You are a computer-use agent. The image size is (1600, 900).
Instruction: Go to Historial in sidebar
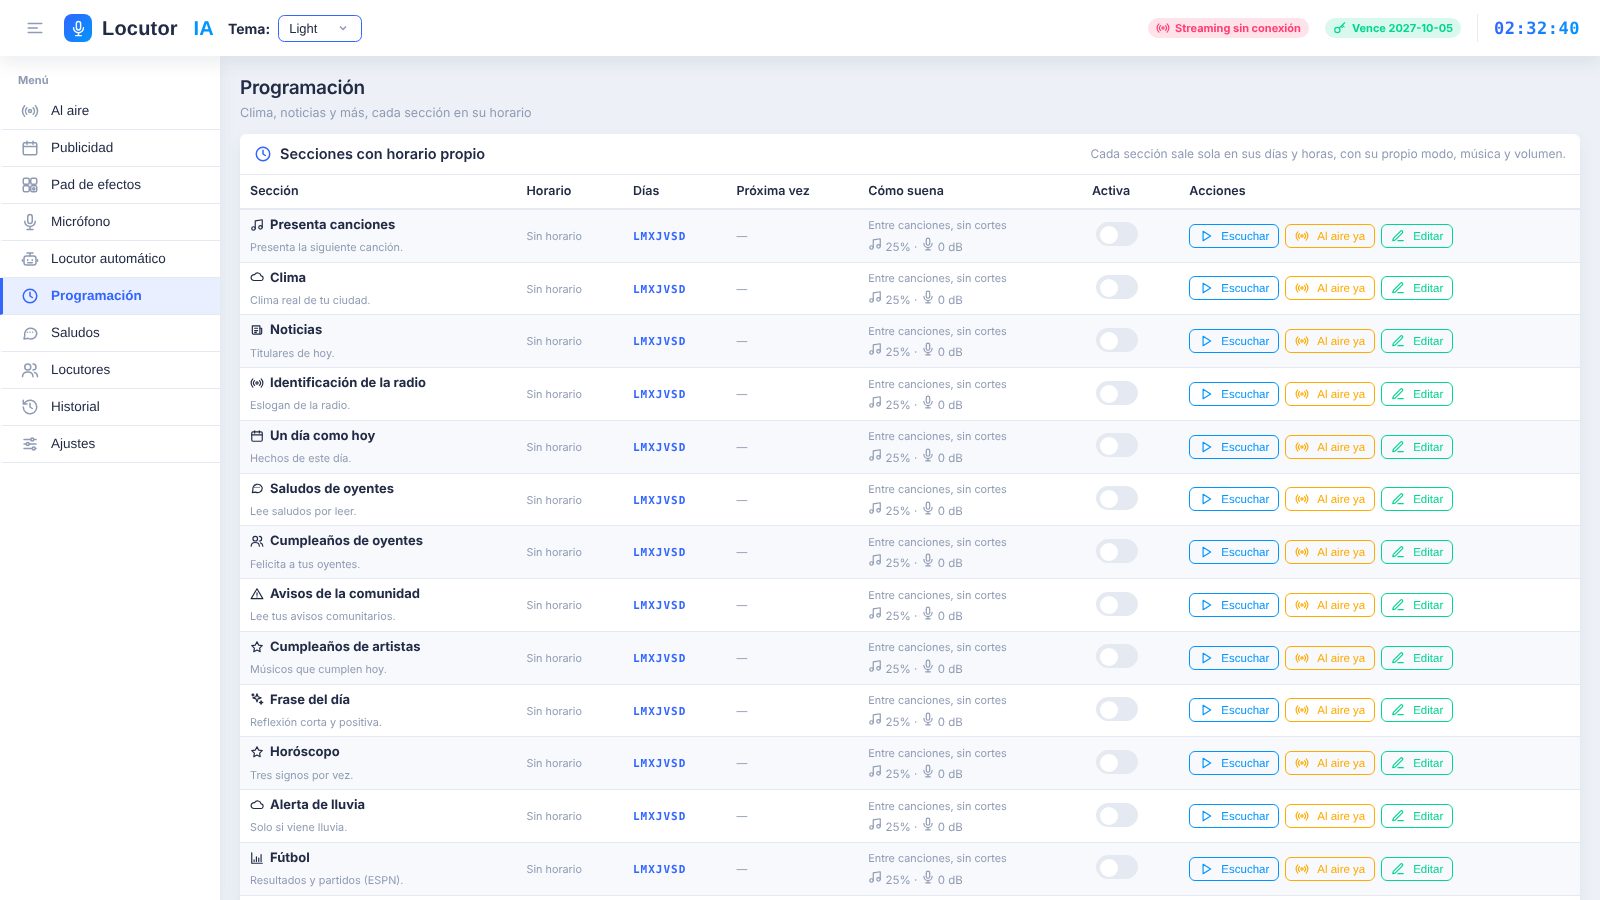[110, 407]
